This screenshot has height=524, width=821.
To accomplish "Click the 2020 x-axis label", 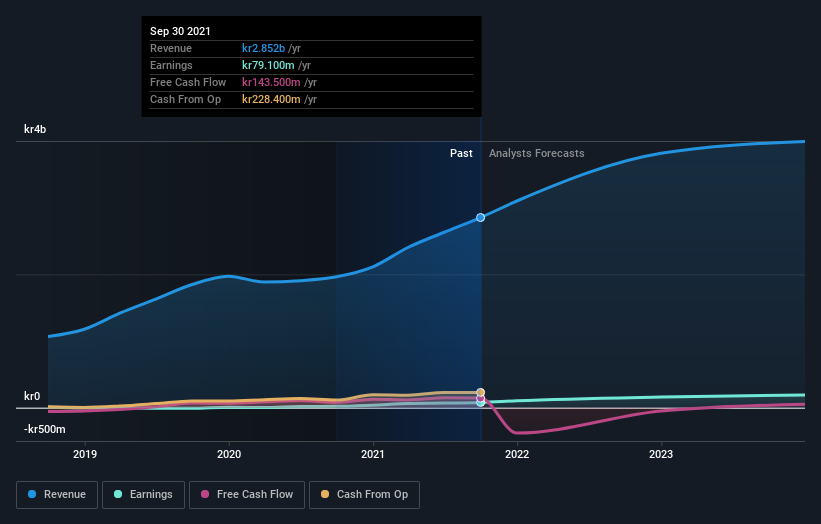I will click(x=229, y=454).
